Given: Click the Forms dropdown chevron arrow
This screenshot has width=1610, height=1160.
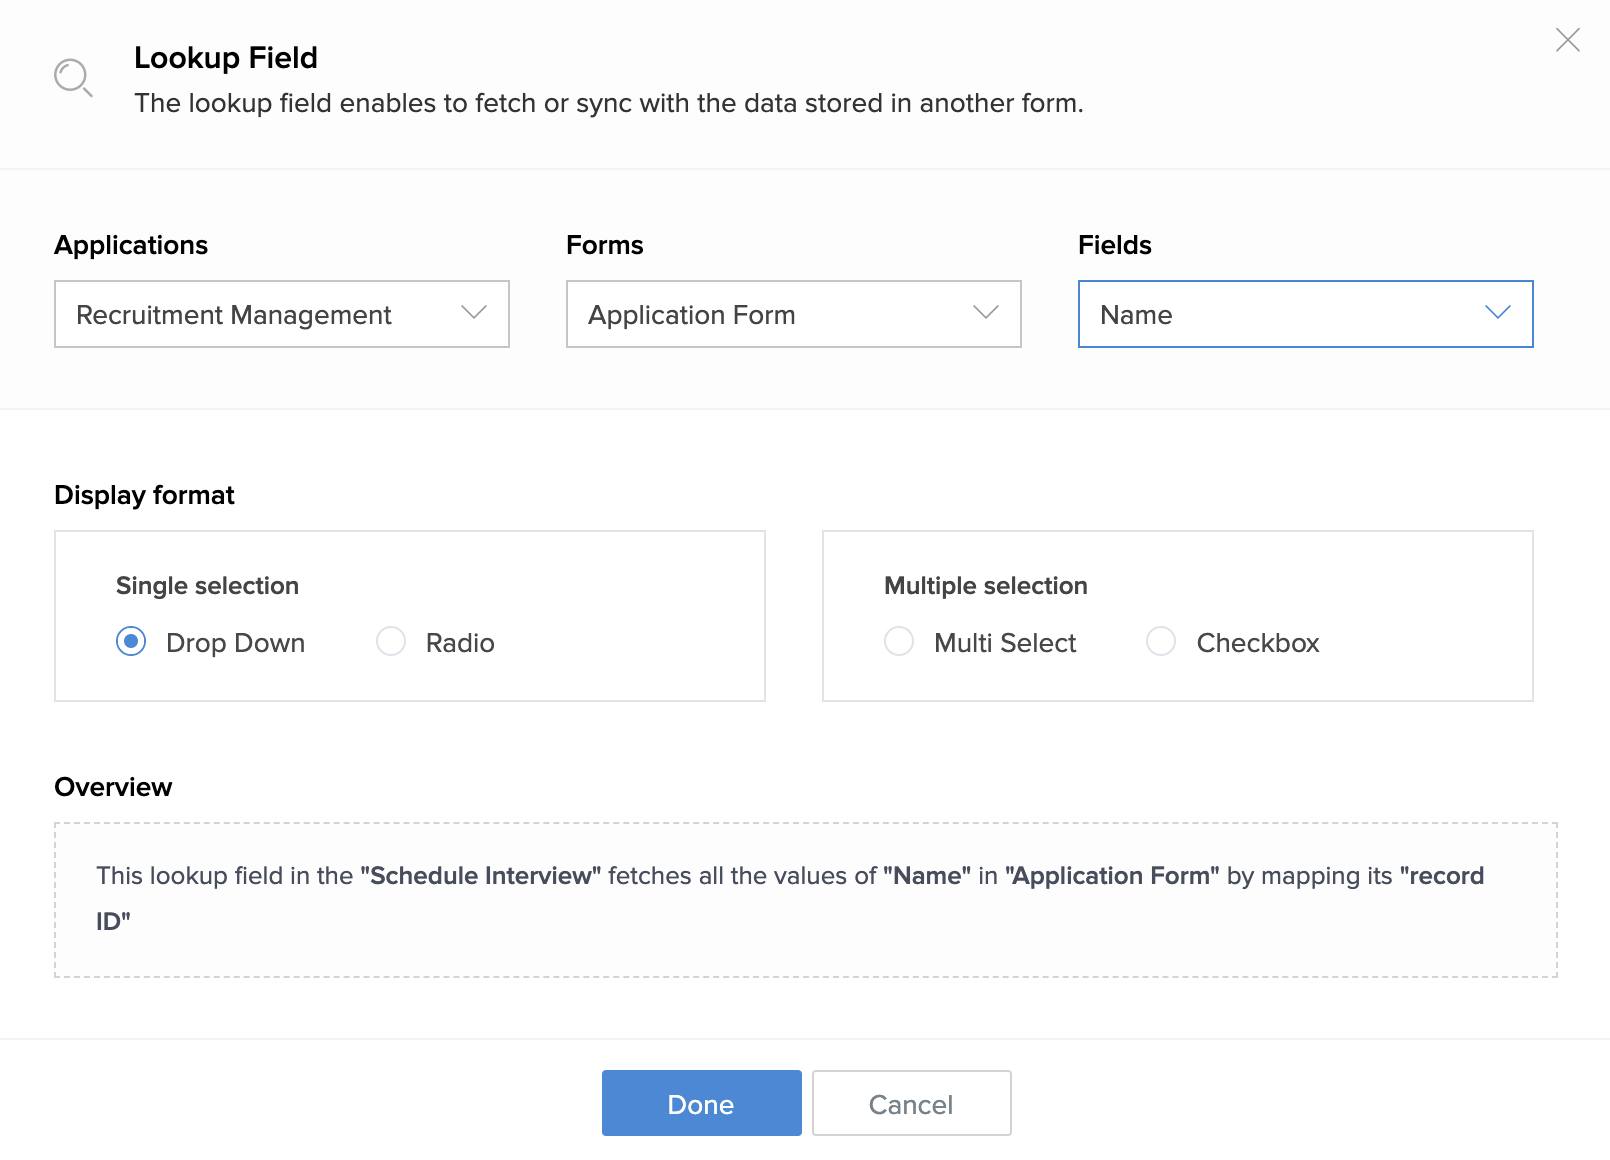Looking at the screenshot, I should click(986, 313).
